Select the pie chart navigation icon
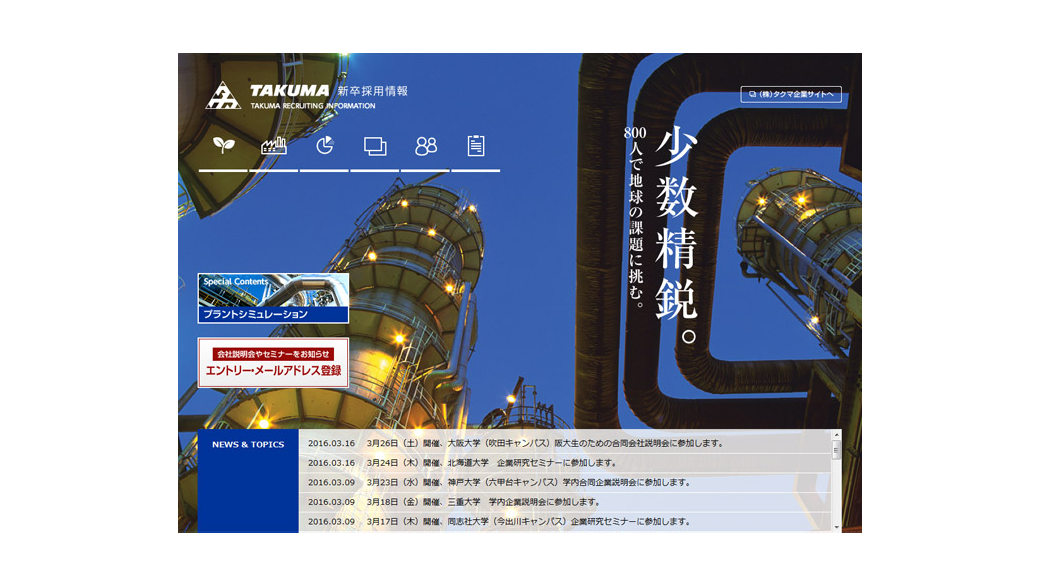This screenshot has width=1040, height=585. (x=325, y=146)
